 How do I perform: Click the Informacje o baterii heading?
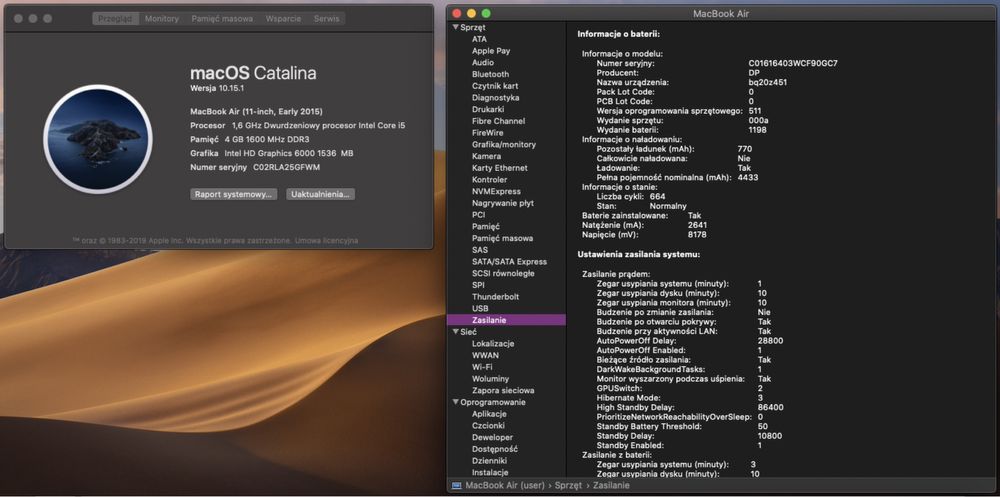tap(619, 34)
